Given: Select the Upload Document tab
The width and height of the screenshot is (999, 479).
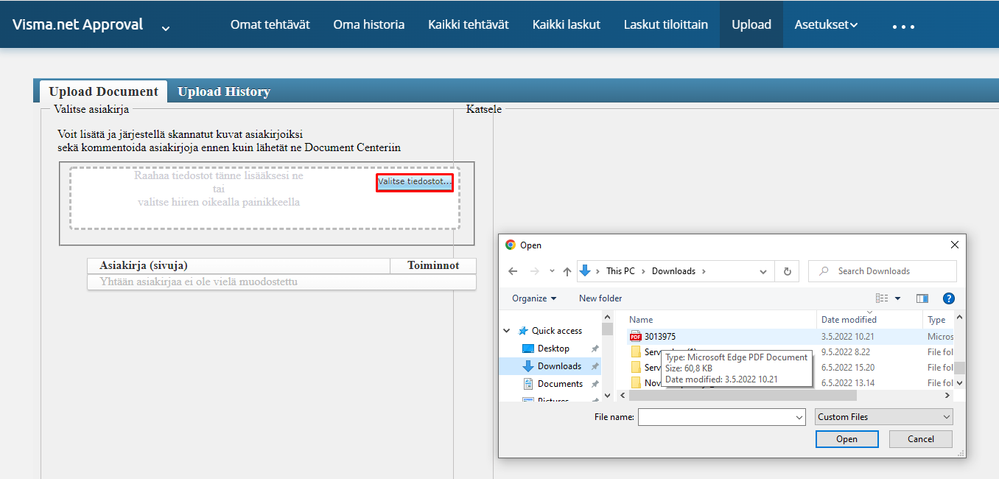Looking at the screenshot, I should tap(103, 92).
